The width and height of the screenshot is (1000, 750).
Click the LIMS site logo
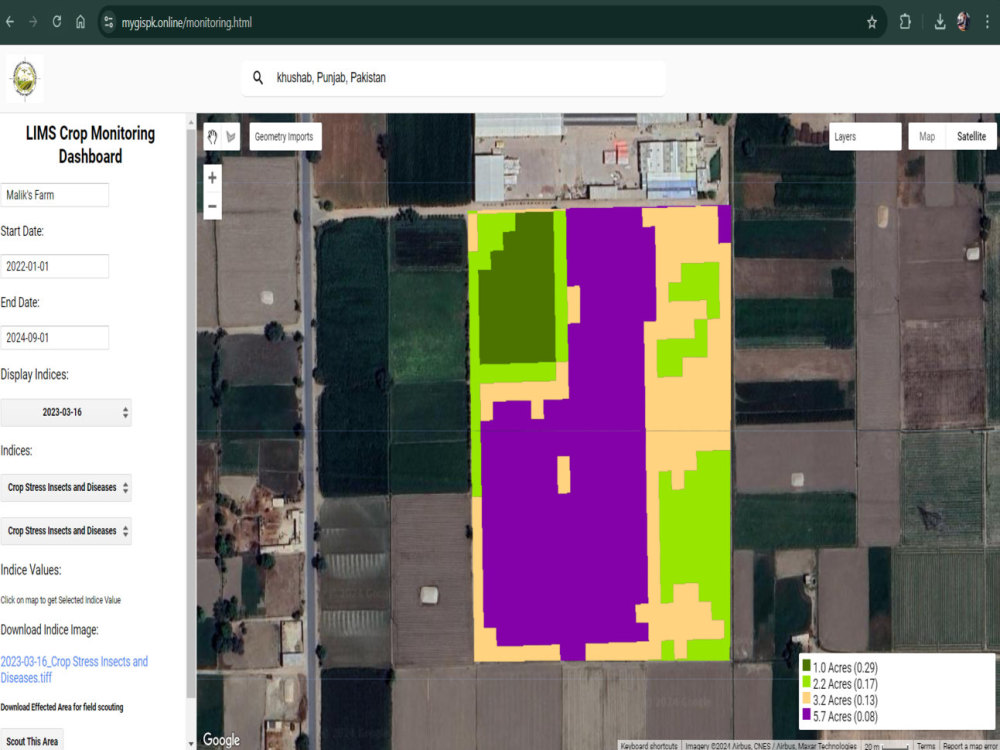coord(25,78)
